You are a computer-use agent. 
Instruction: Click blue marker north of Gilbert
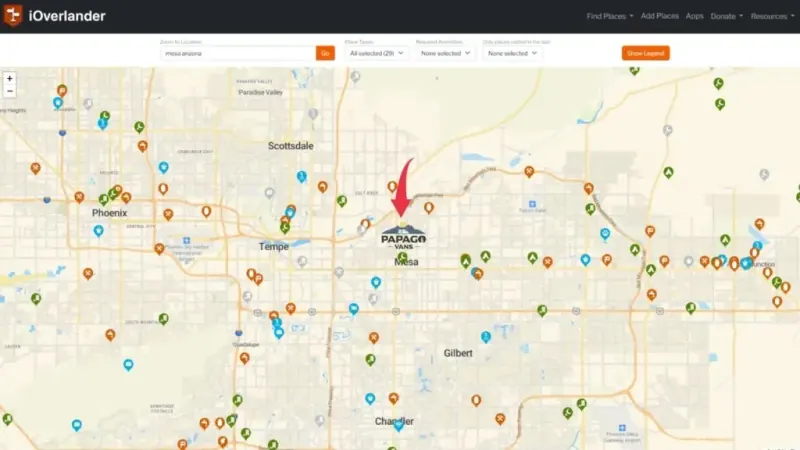[x=486, y=337]
